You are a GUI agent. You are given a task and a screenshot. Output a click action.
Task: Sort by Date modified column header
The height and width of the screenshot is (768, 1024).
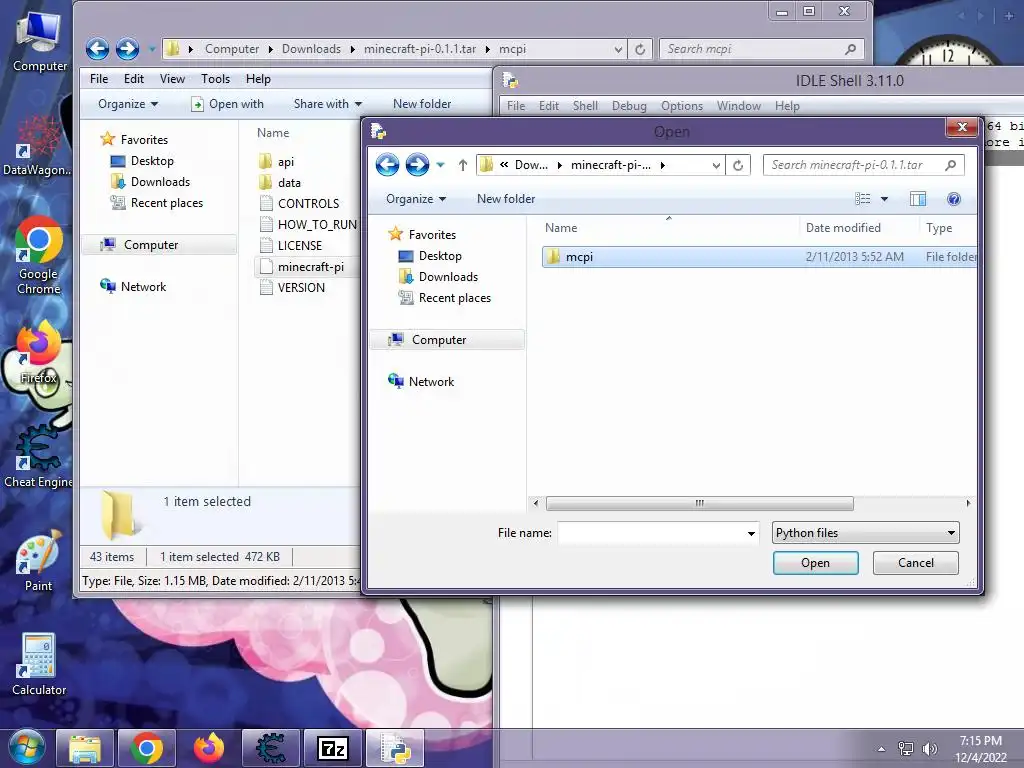pos(842,228)
